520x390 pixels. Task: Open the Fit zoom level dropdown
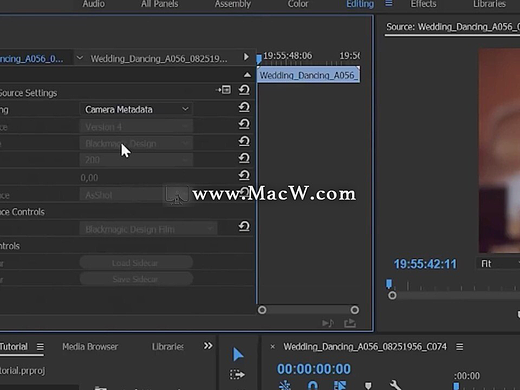point(498,264)
